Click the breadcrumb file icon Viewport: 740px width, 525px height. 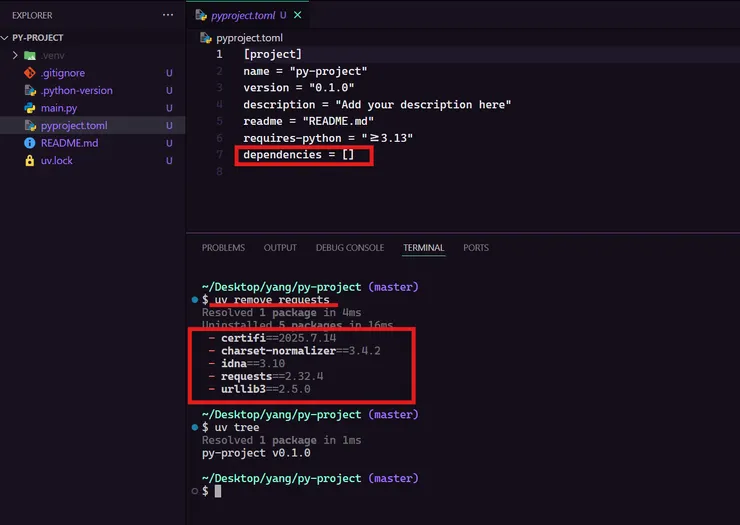coord(206,38)
